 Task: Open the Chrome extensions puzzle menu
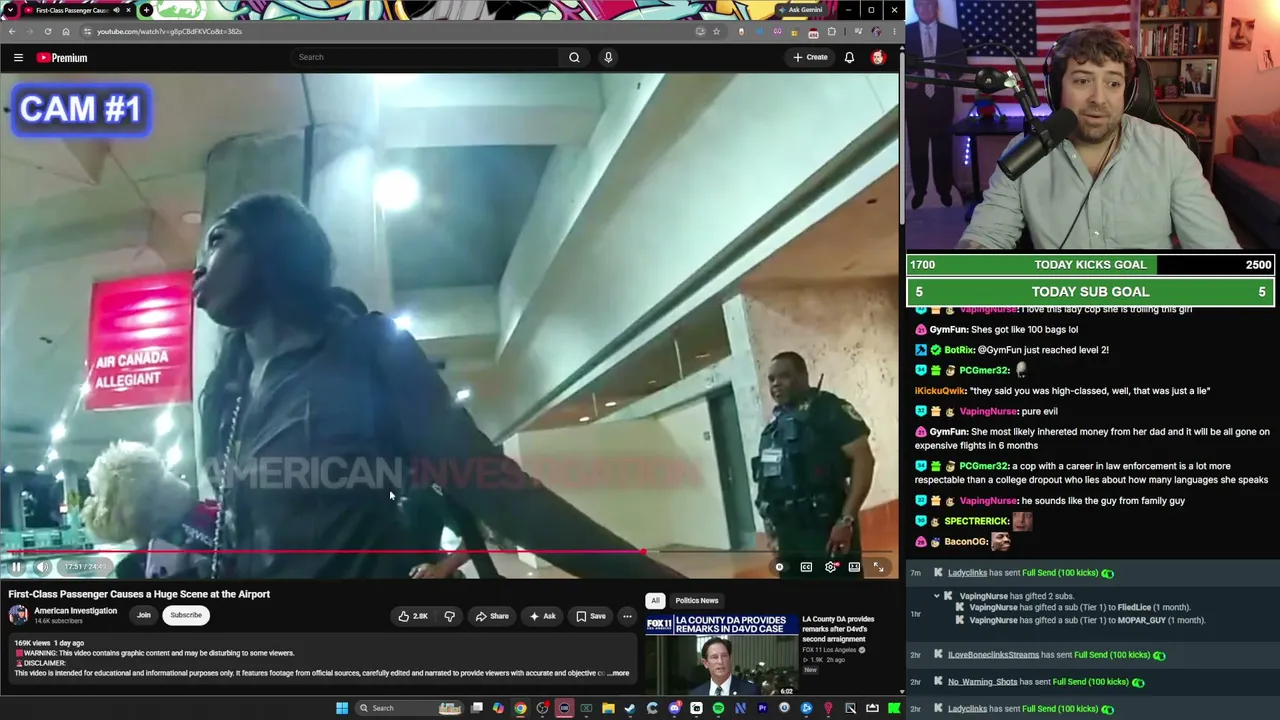click(x=831, y=31)
